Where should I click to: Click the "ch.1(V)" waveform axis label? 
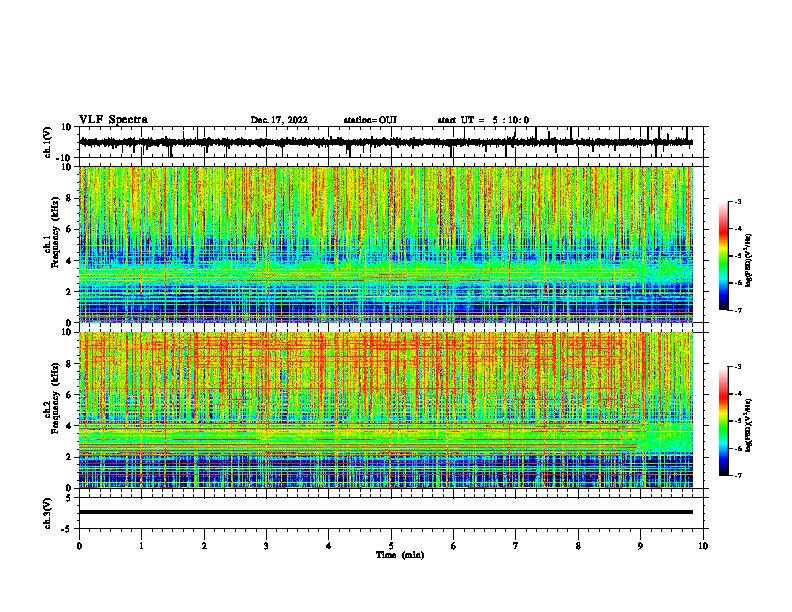click(48, 142)
